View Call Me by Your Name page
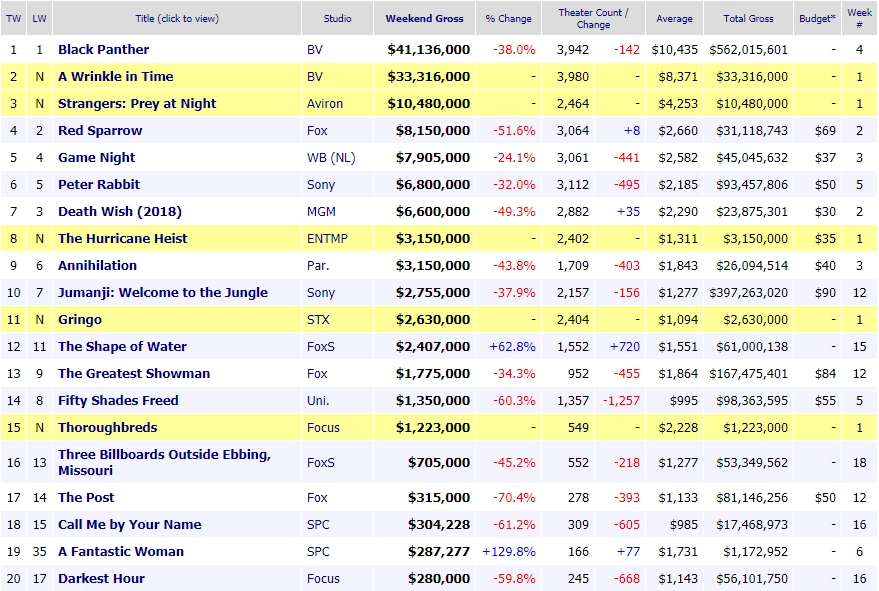Image resolution: width=879 pixels, height=591 pixels. click(x=129, y=524)
